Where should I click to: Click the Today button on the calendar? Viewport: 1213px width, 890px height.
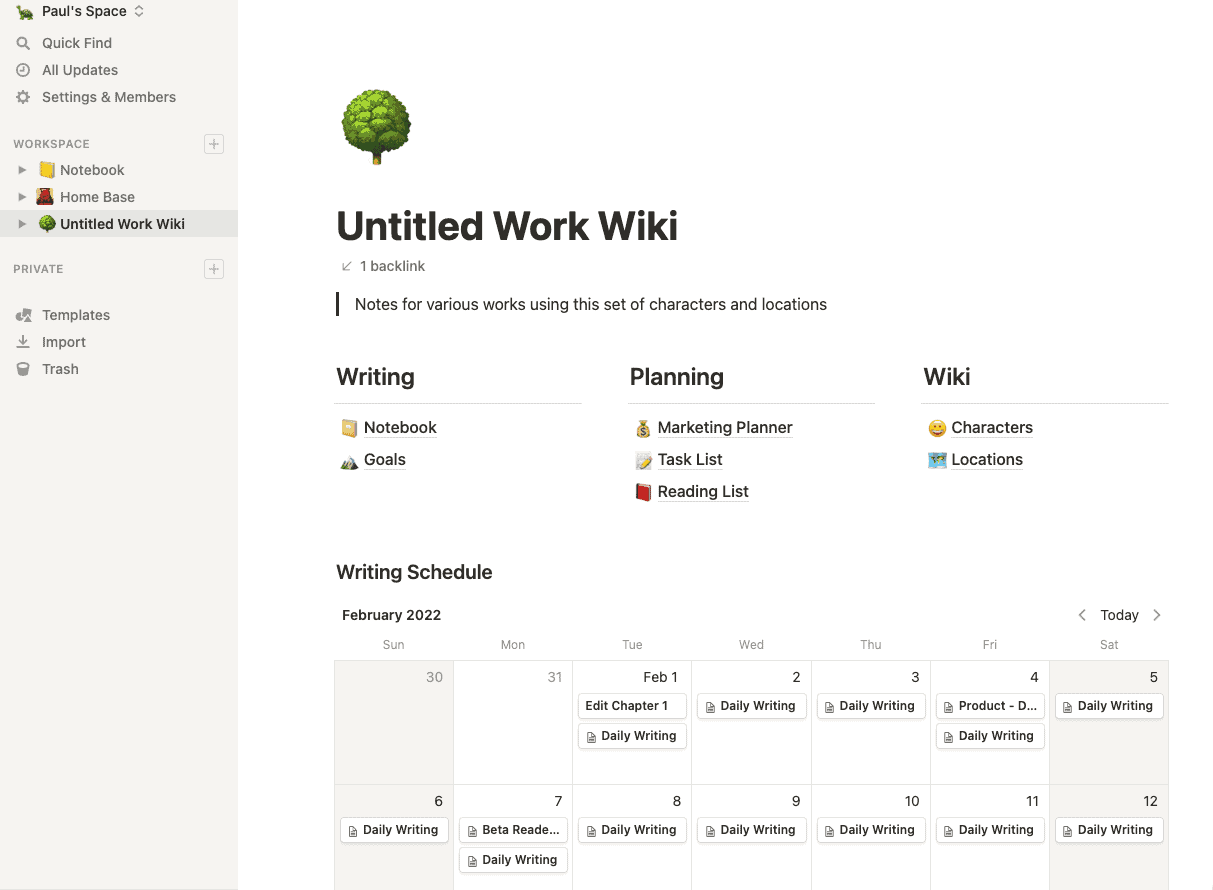click(x=1119, y=614)
